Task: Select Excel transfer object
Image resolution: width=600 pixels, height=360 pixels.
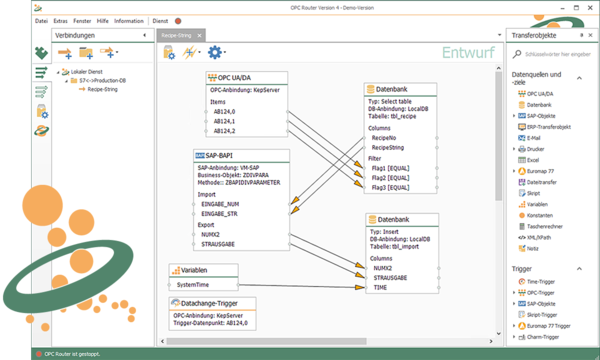Action: (x=528, y=160)
